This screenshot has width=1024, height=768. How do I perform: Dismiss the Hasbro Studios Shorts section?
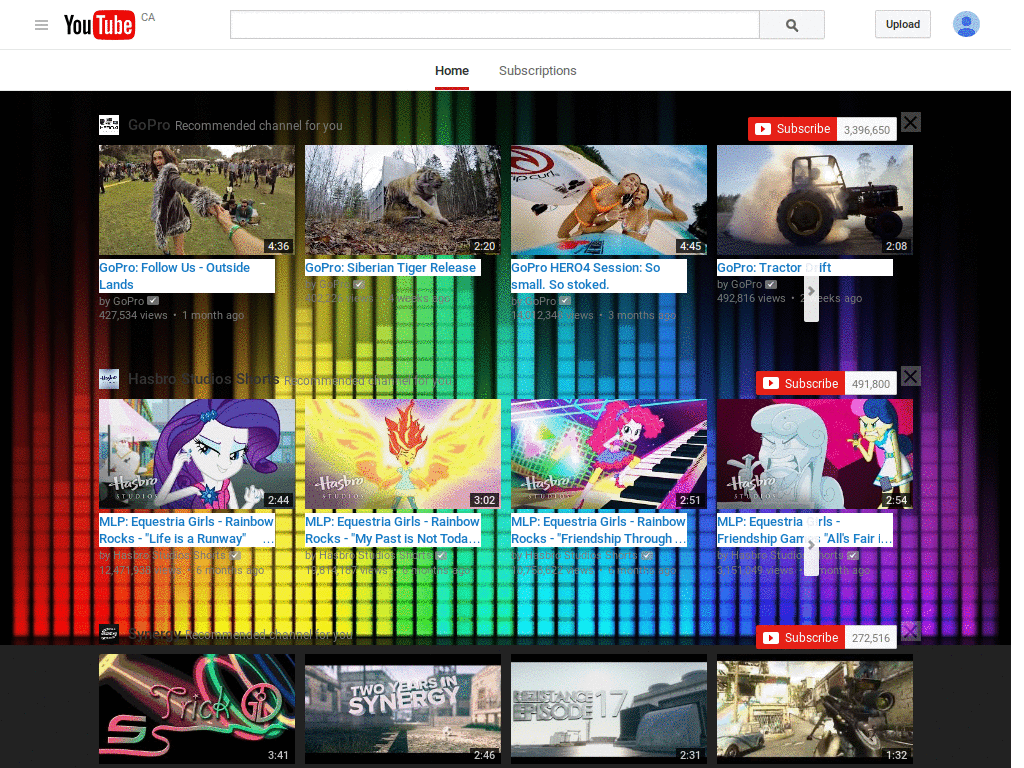pyautogui.click(x=910, y=376)
